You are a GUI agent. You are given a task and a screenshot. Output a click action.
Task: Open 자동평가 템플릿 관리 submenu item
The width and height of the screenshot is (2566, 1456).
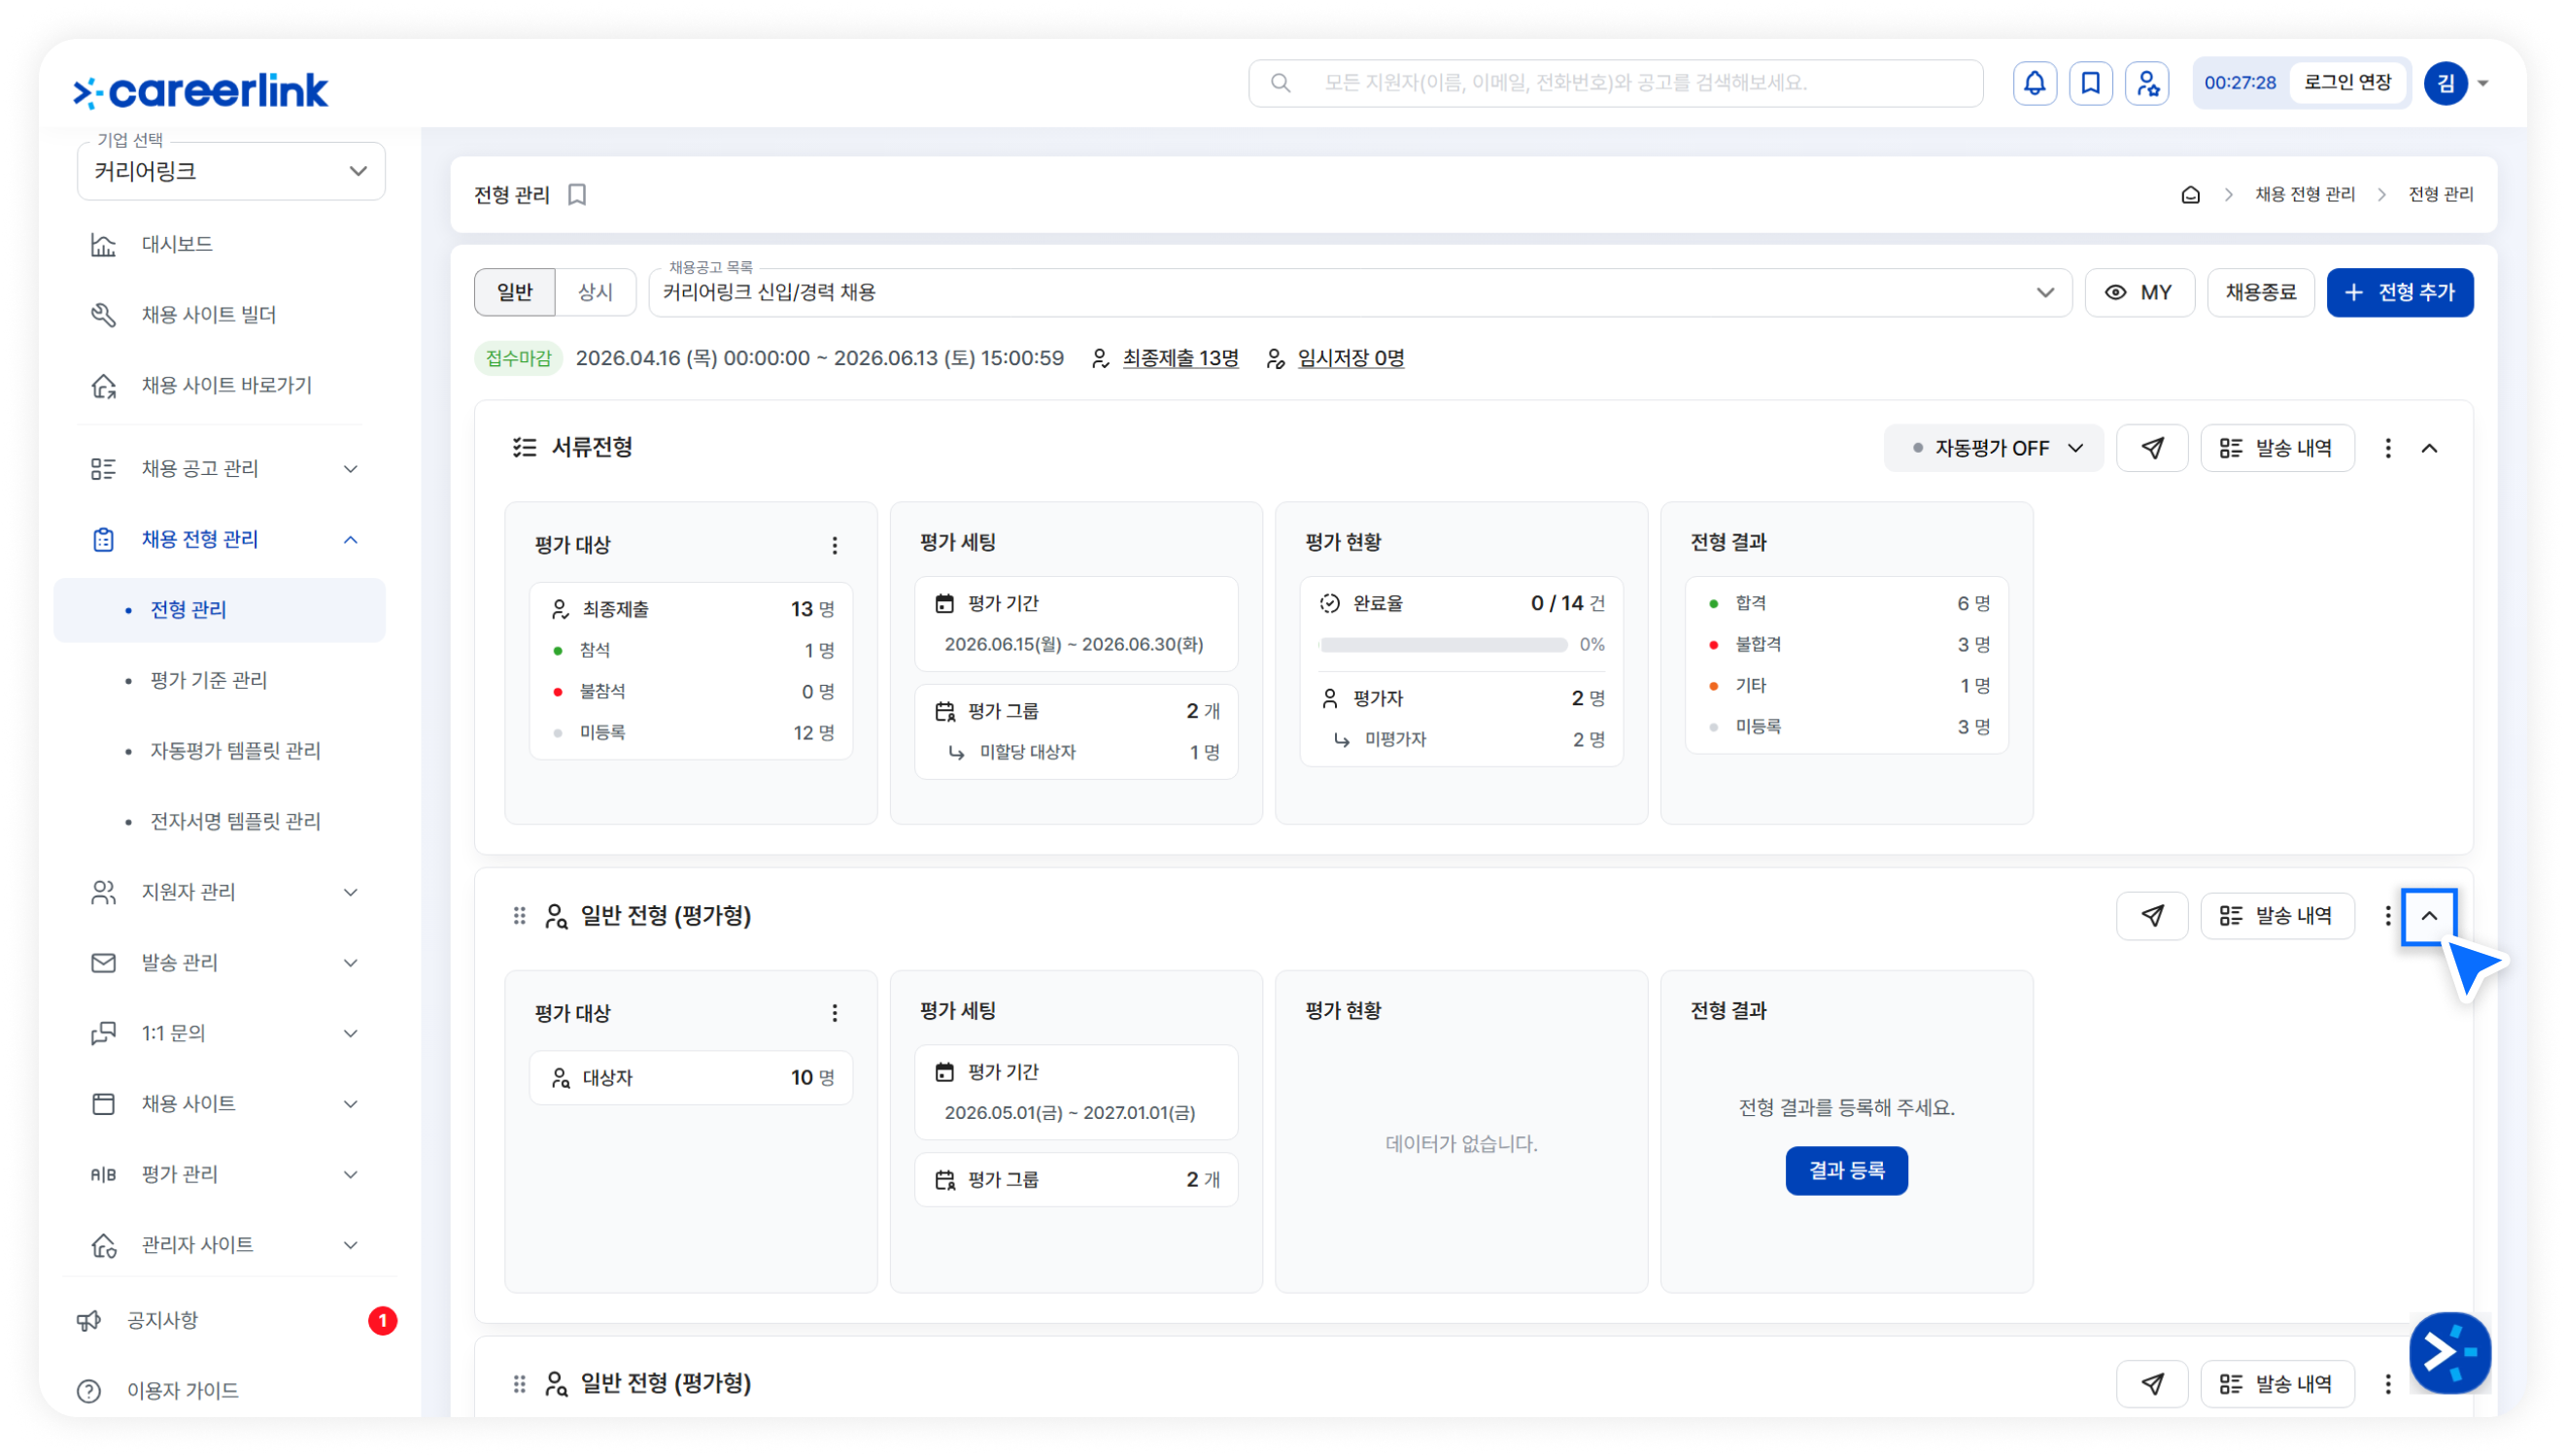pyautogui.click(x=235, y=751)
